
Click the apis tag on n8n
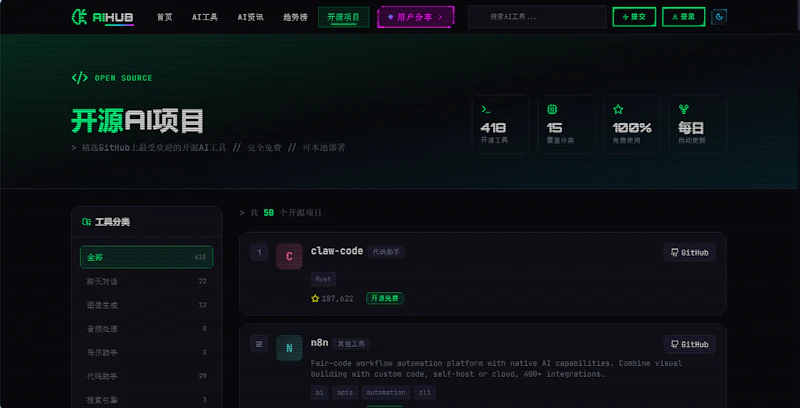pos(344,392)
